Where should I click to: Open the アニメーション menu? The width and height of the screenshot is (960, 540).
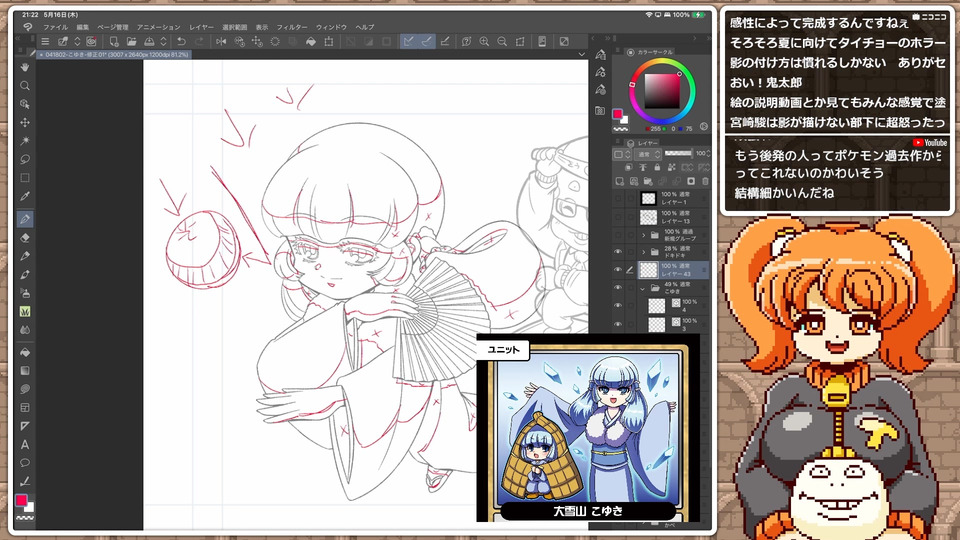(x=159, y=27)
